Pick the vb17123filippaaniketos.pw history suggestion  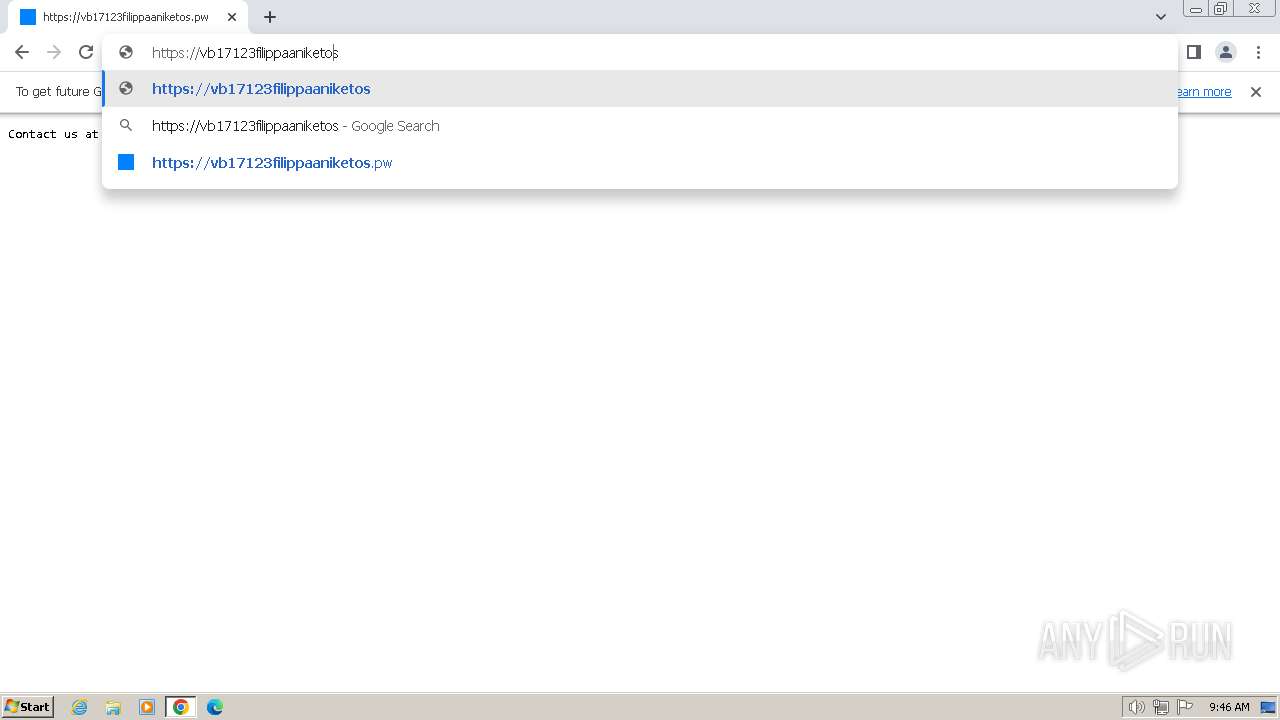tap(640, 163)
